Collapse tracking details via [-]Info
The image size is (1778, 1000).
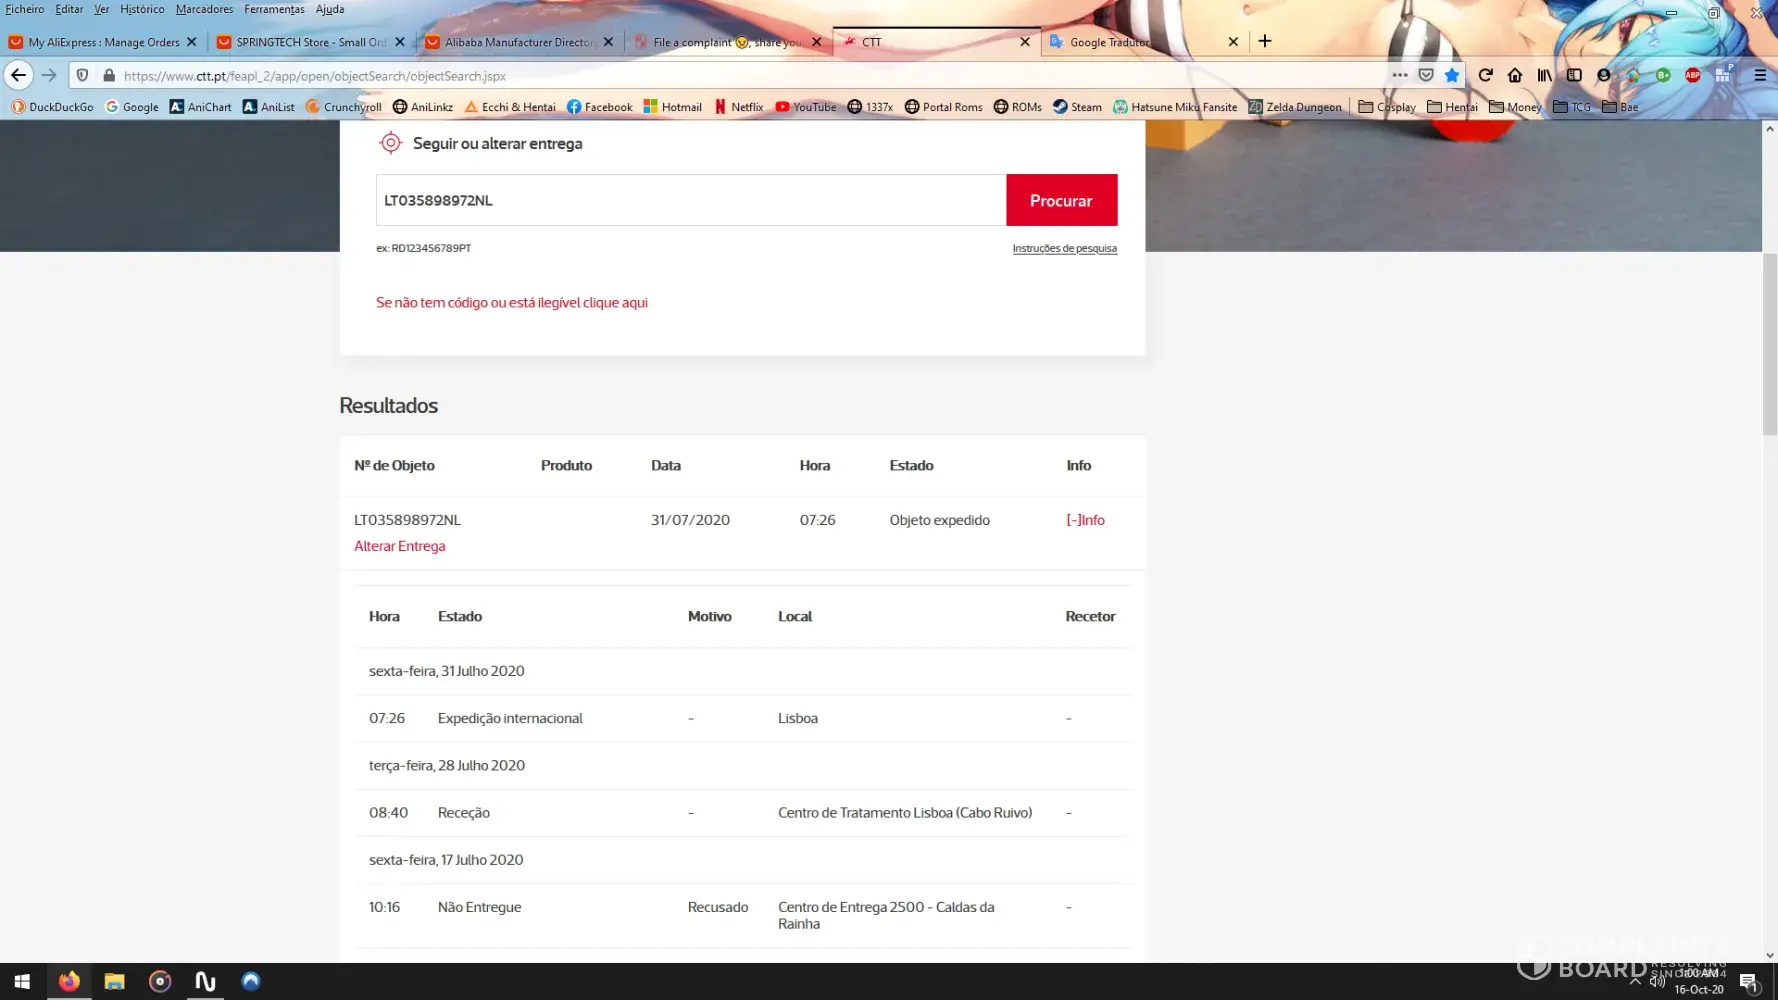click(x=1085, y=520)
